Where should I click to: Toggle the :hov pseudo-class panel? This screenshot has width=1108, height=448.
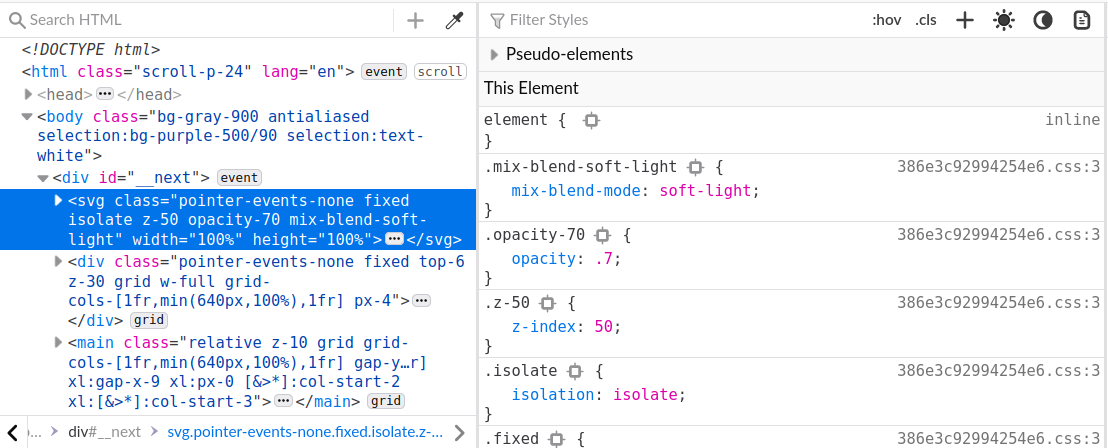[886, 20]
